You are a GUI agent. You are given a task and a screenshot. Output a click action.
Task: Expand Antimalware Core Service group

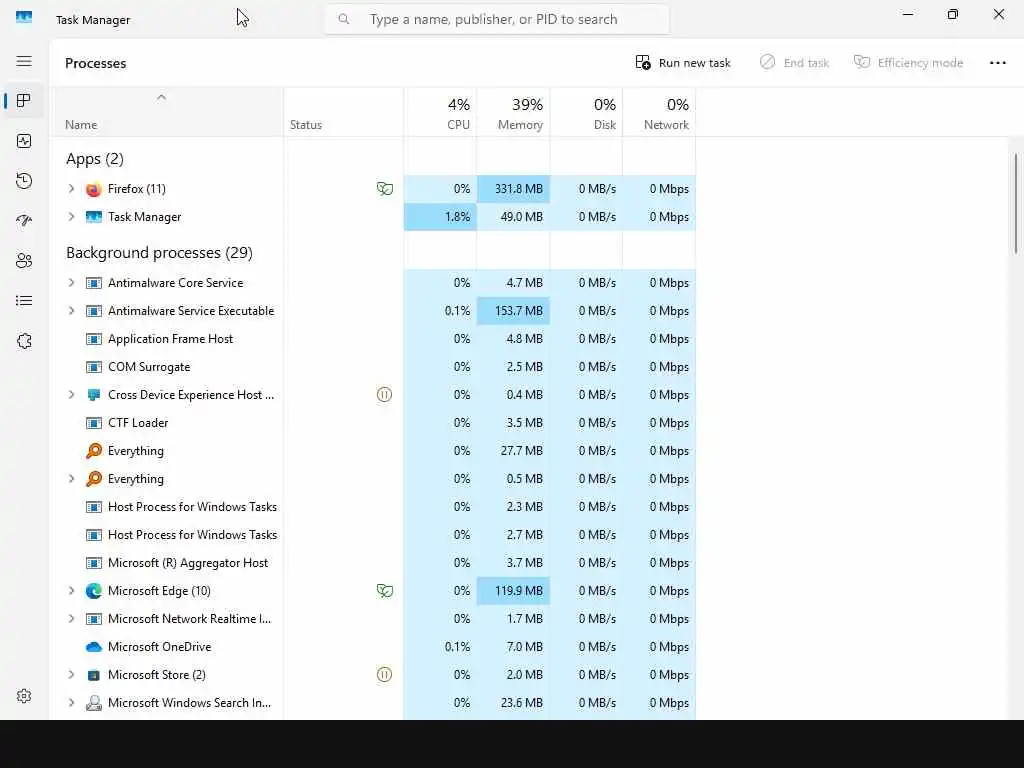[x=71, y=283]
